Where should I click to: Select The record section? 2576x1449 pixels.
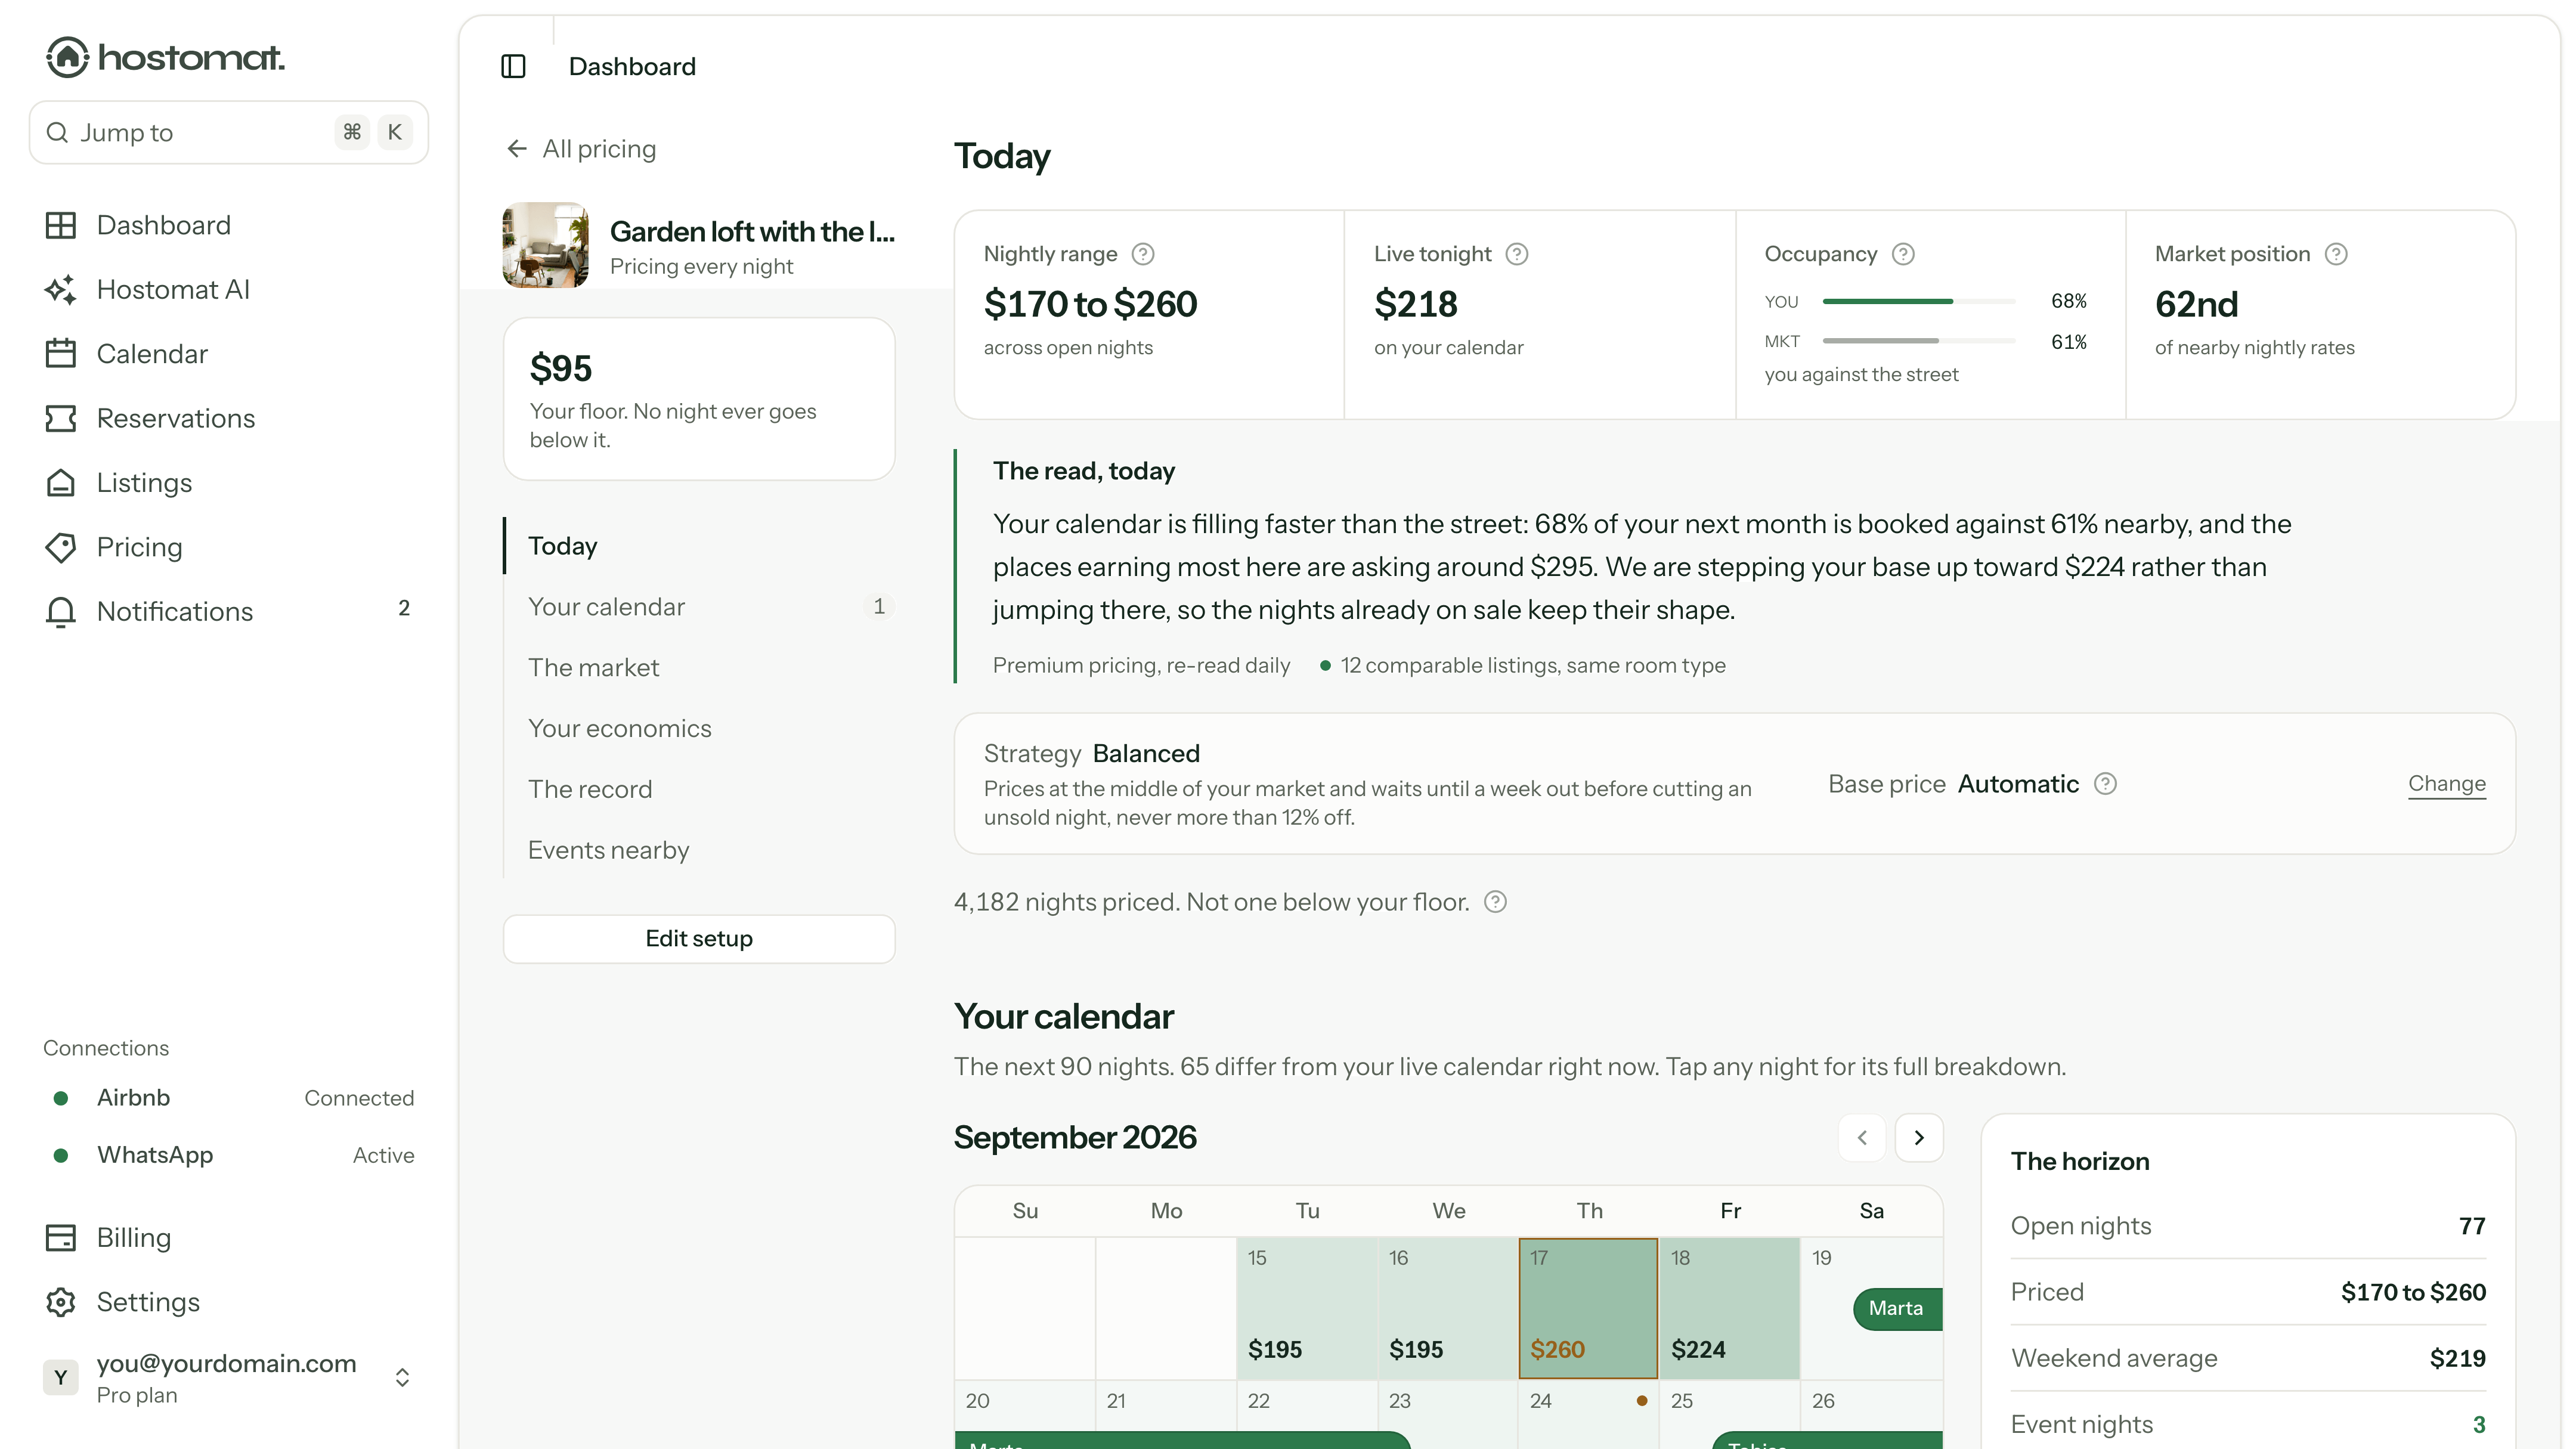pos(699,789)
